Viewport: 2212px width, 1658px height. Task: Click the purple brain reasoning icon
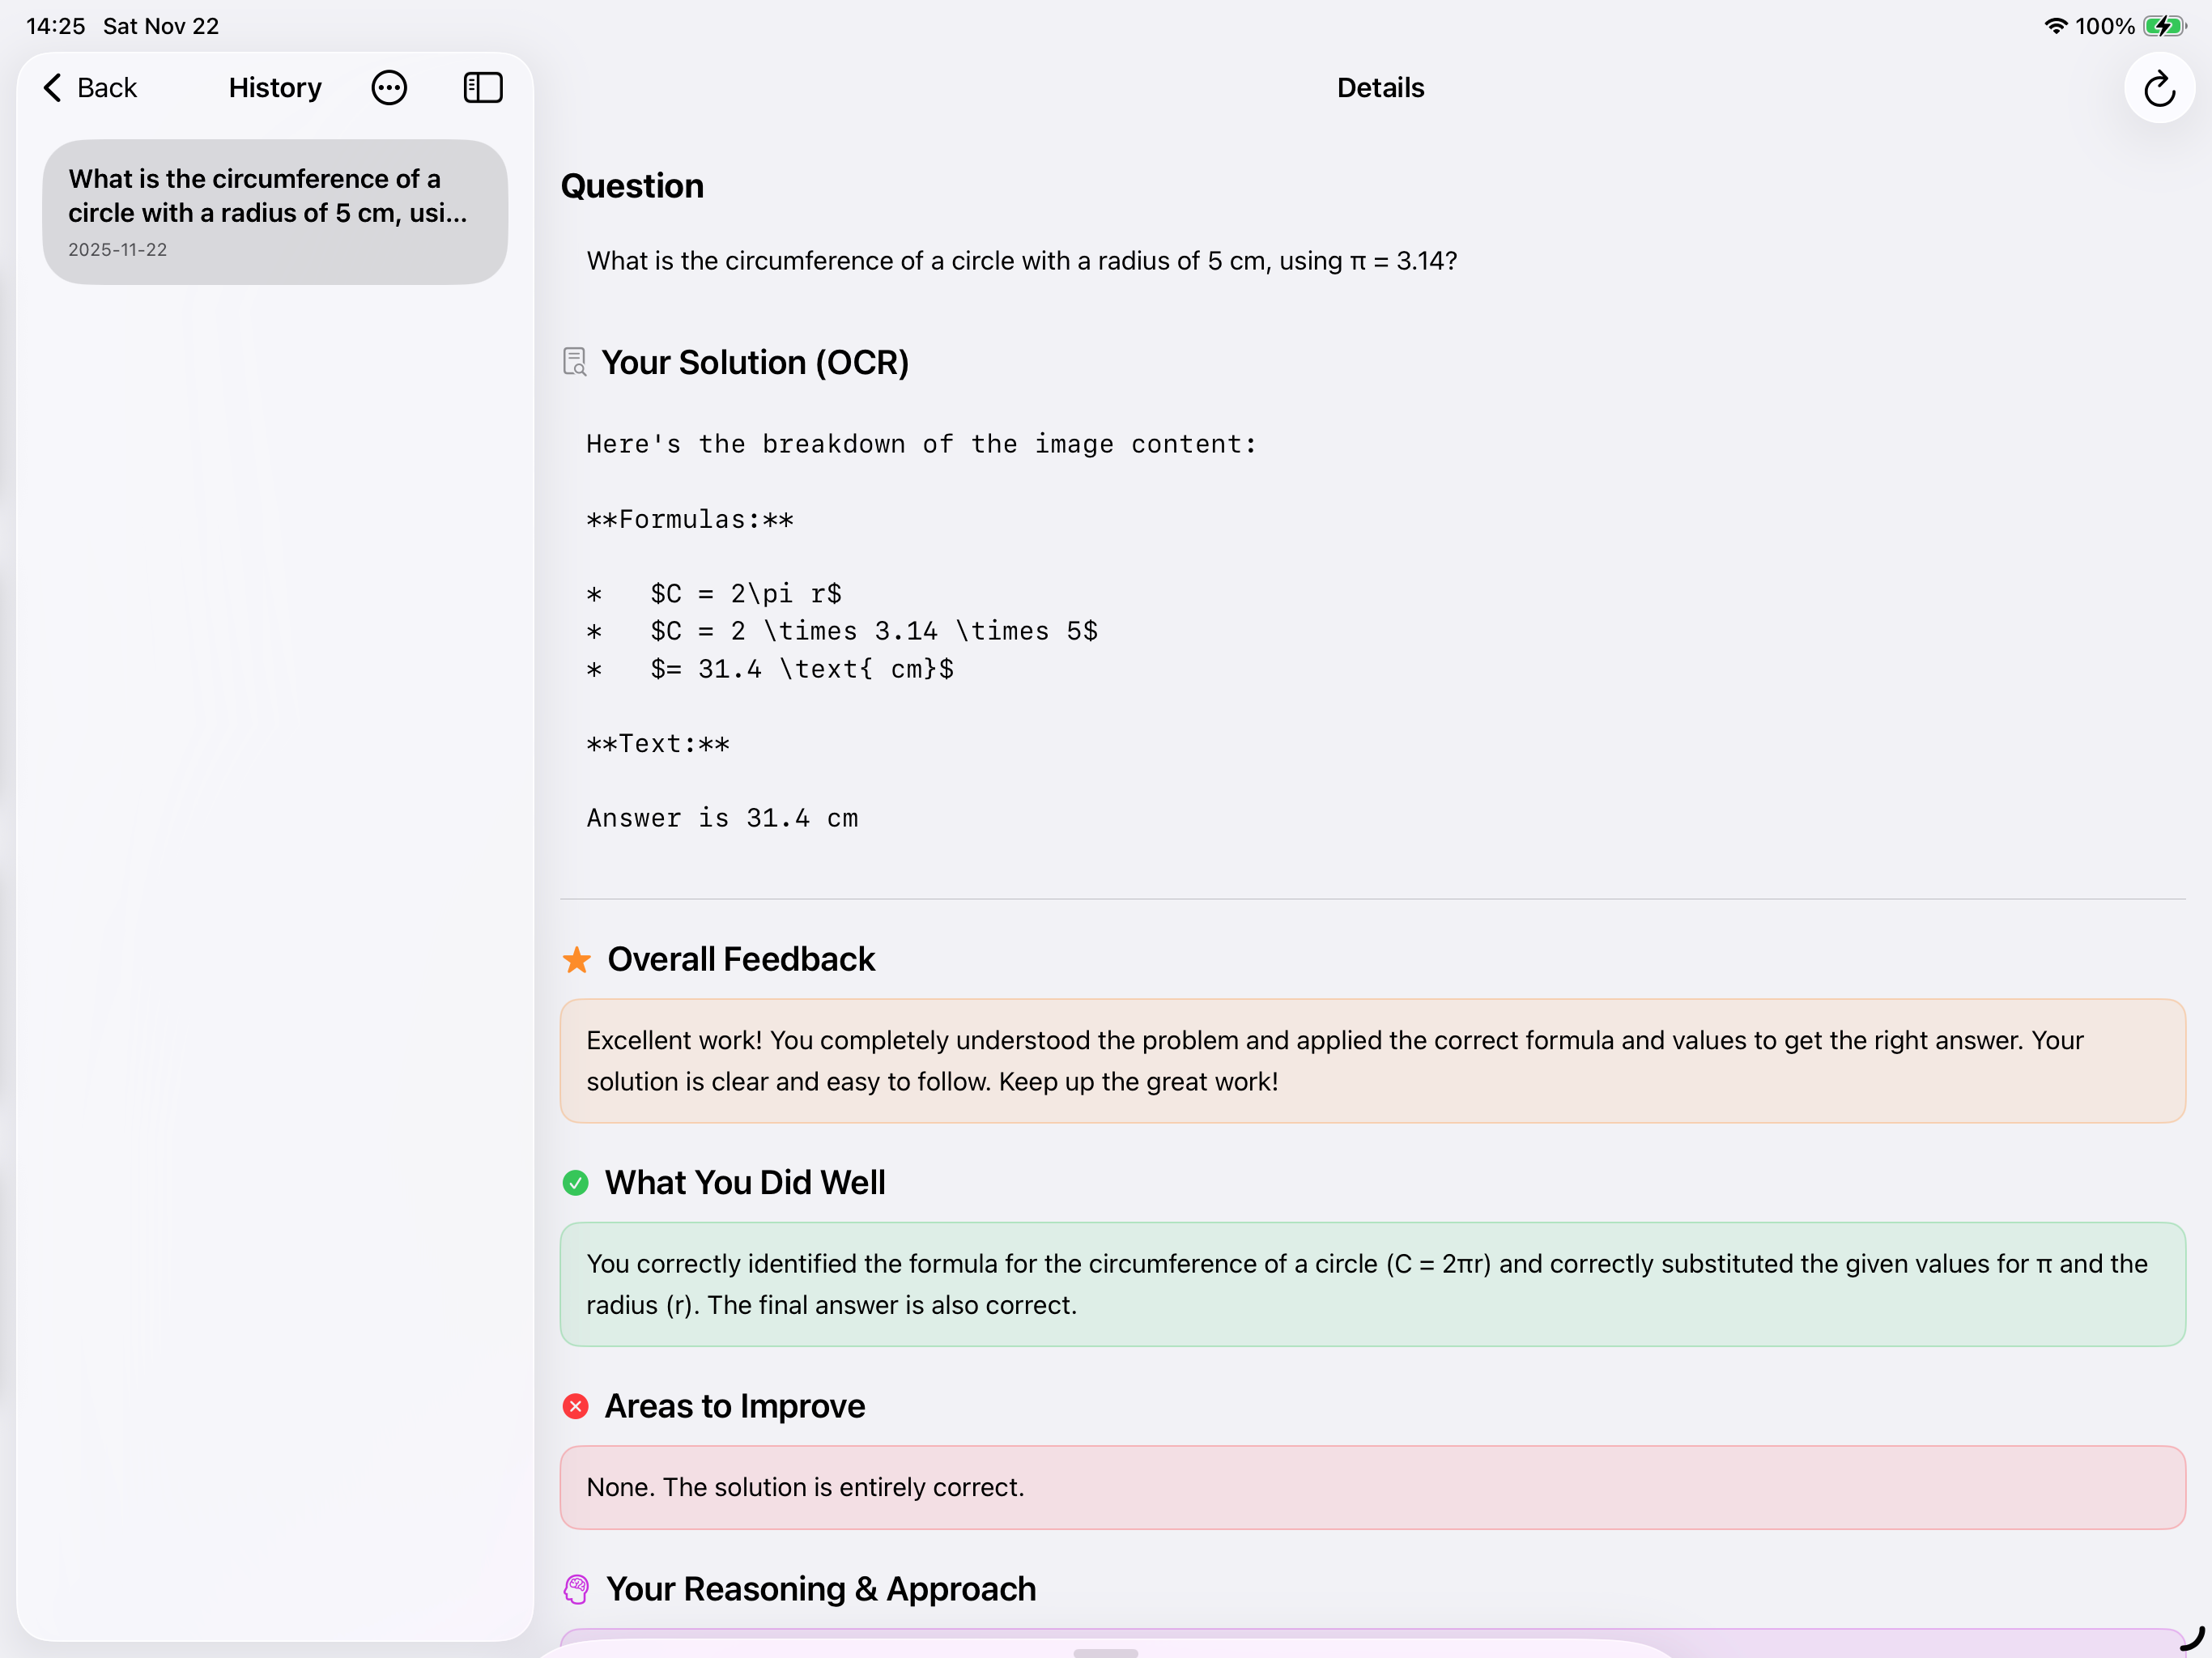coord(577,1590)
